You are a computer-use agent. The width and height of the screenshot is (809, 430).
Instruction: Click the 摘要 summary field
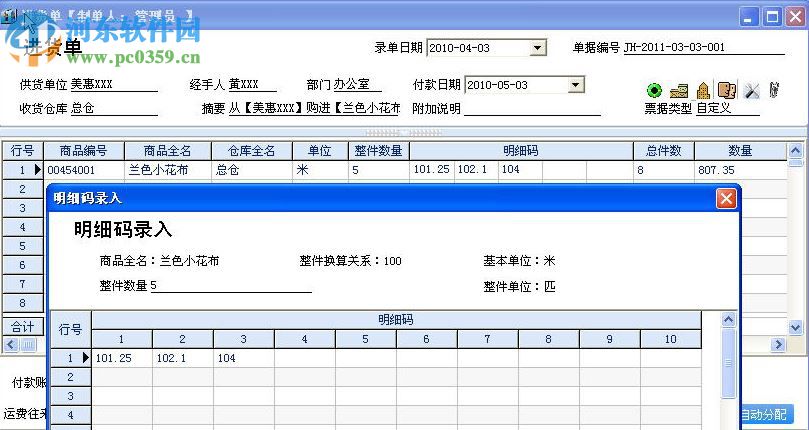(314, 109)
